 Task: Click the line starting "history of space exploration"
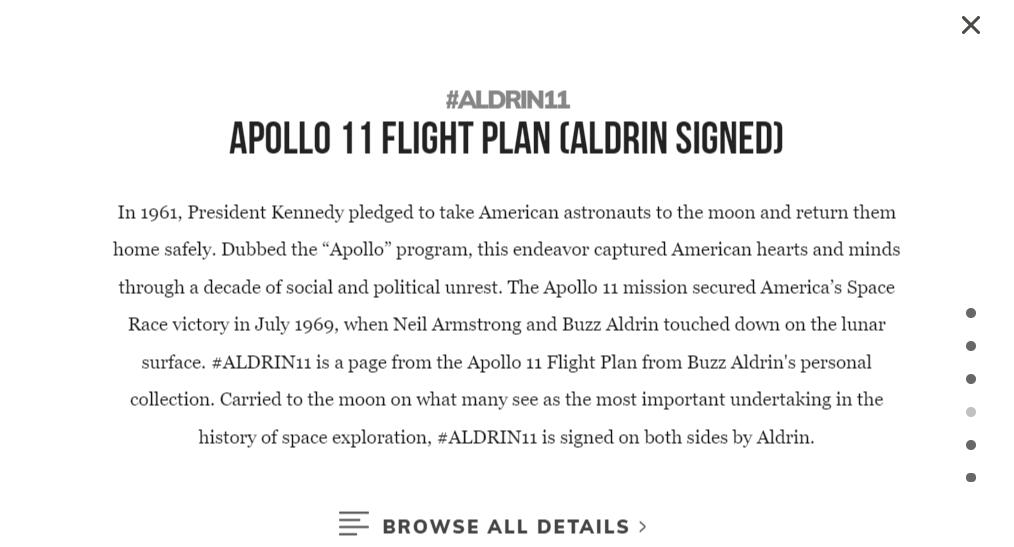coord(506,437)
